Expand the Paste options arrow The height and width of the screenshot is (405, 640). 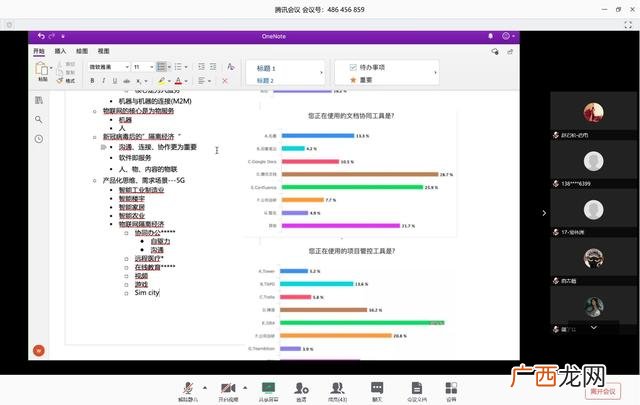tap(51, 68)
